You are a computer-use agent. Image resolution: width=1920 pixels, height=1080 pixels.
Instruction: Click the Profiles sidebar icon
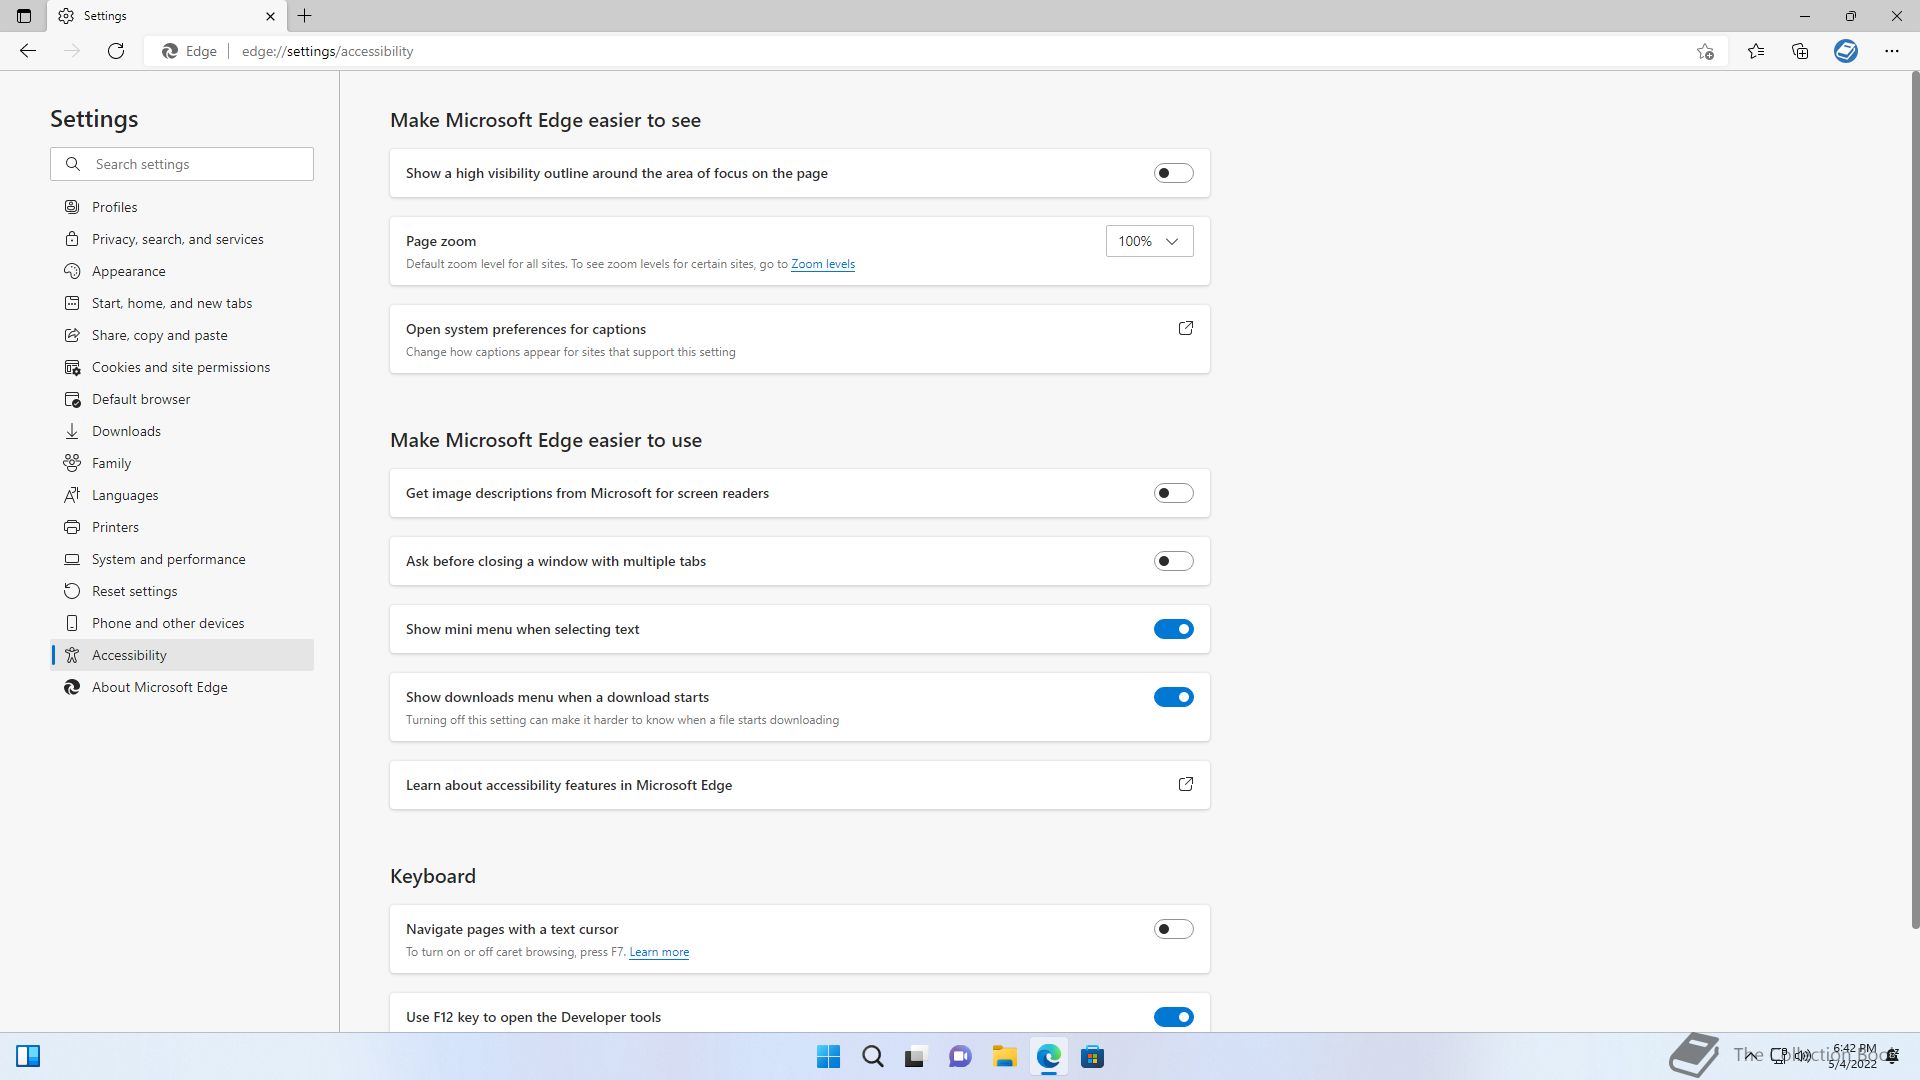72,207
